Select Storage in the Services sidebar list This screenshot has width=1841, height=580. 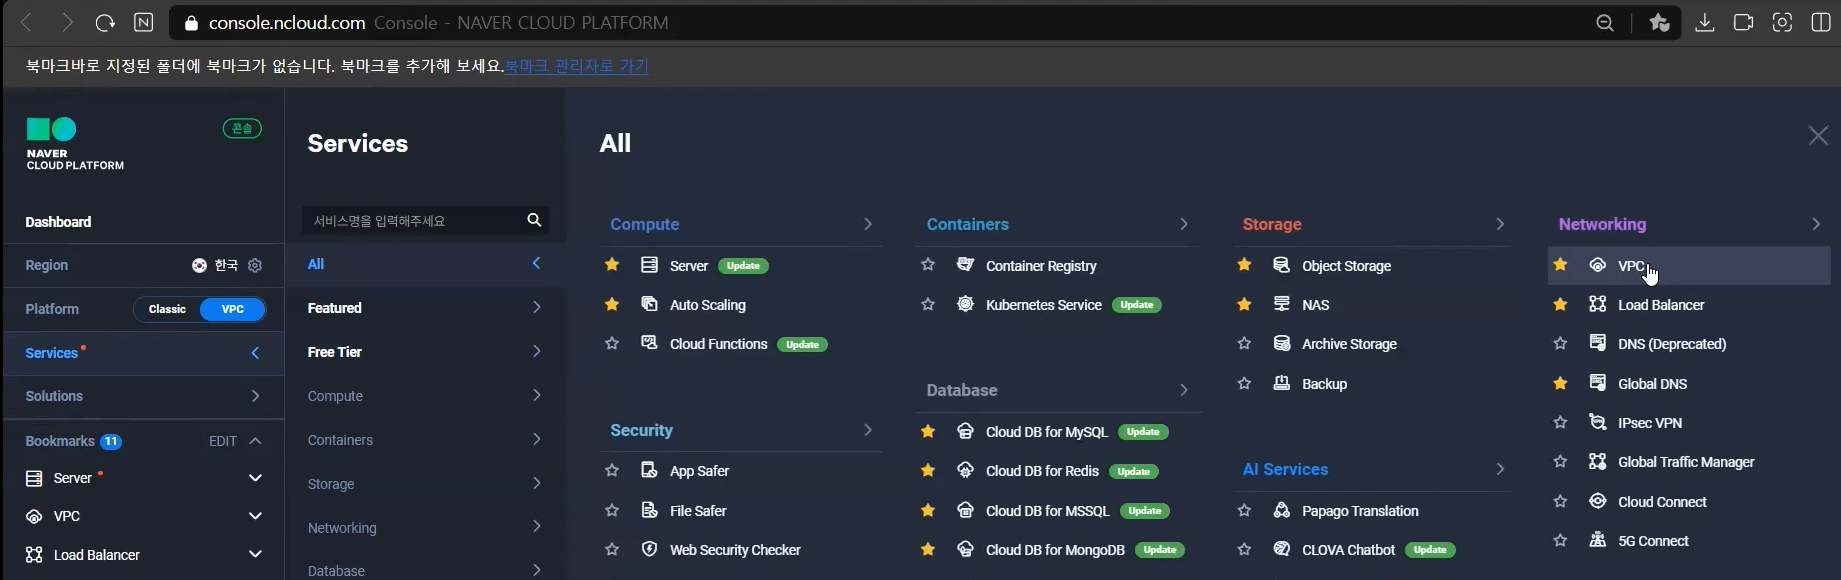click(425, 484)
